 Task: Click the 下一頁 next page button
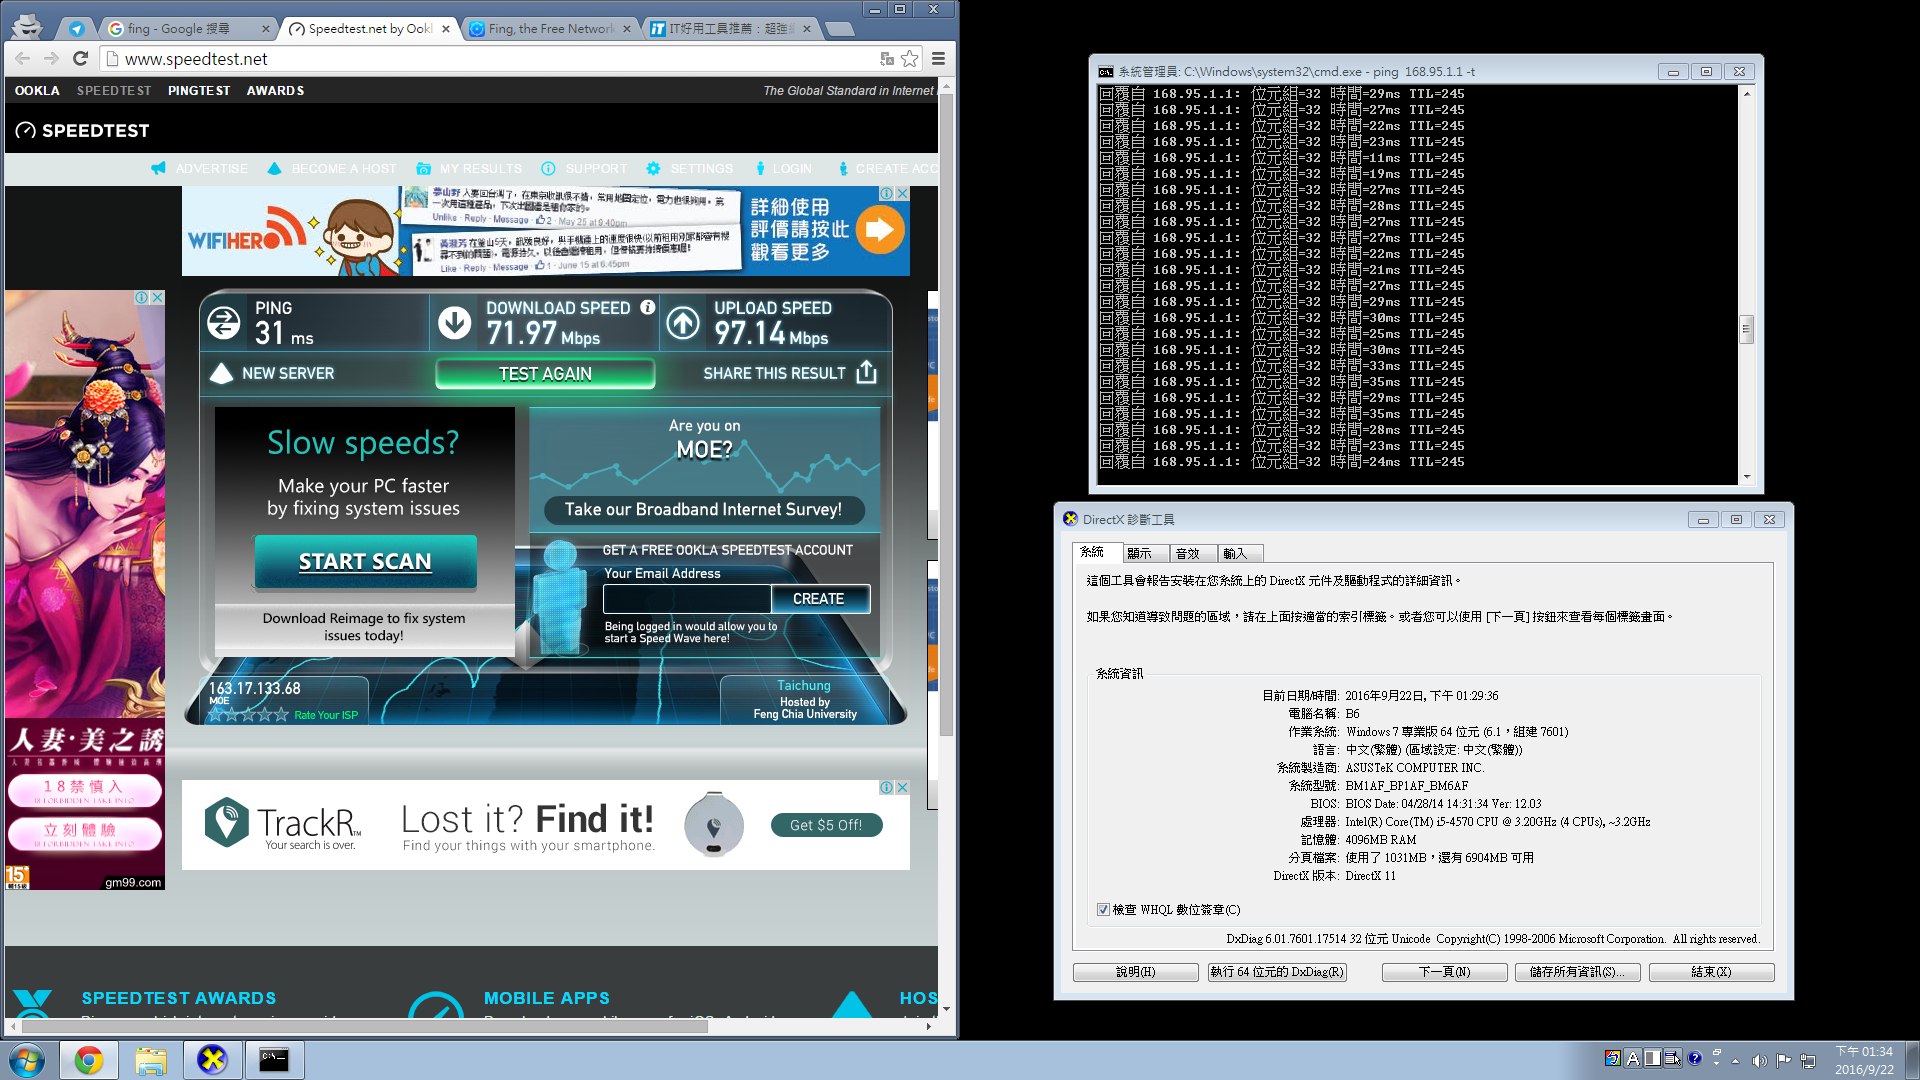pos(1444,971)
